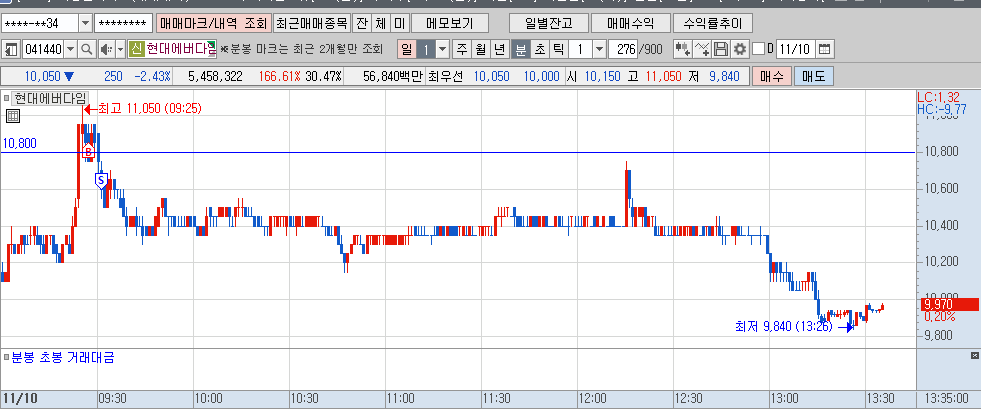Click the low price 9,840 in quote bar
Screen dimensions: 981x409
click(724, 76)
